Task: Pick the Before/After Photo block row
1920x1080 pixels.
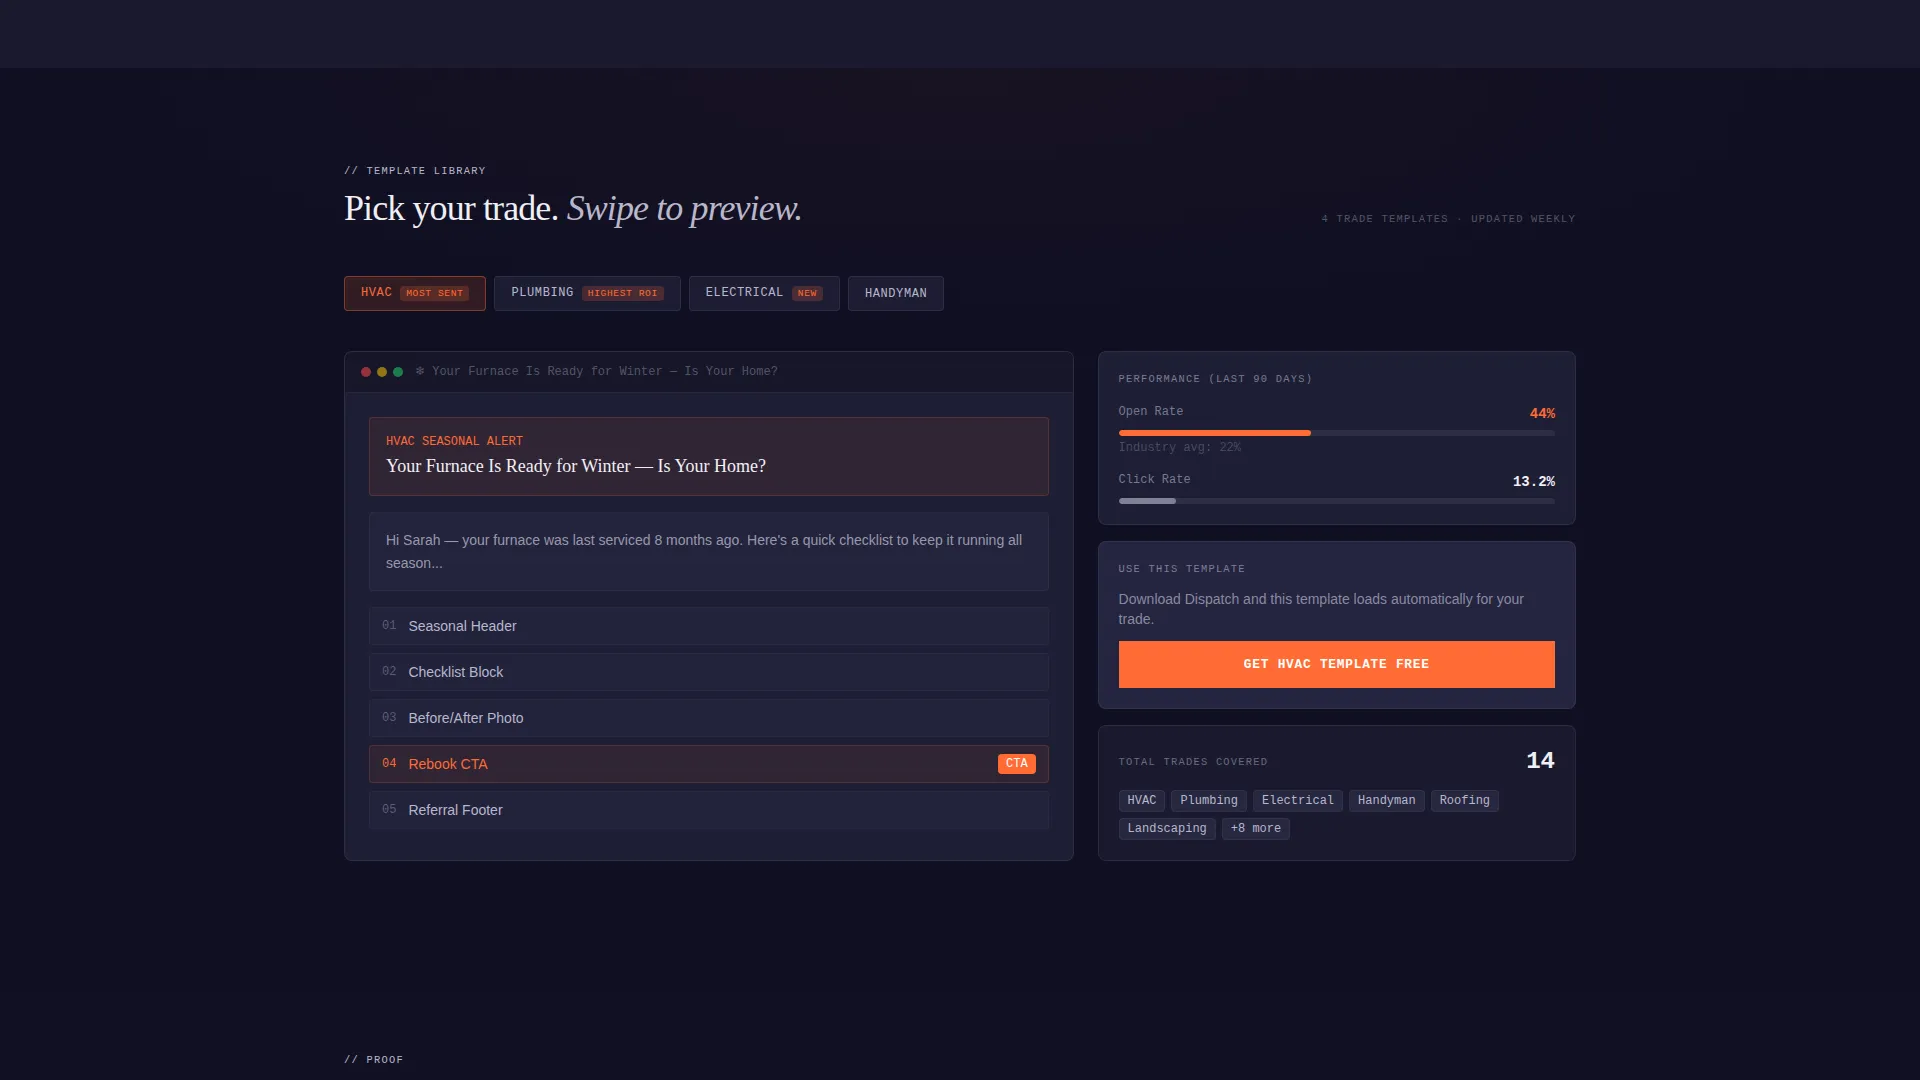Action: click(709, 718)
